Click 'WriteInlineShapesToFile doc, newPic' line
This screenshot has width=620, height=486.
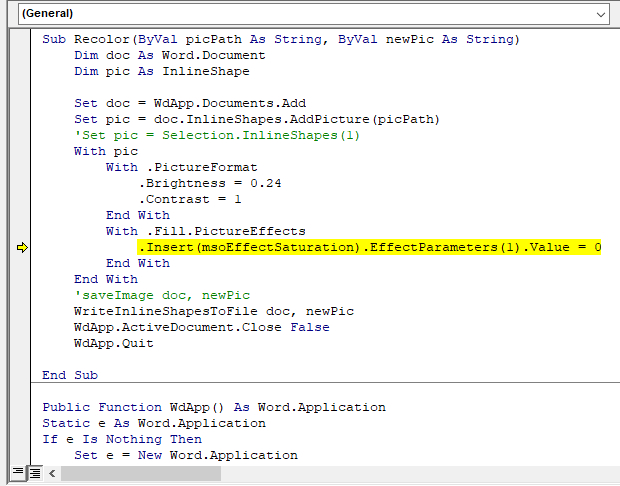tap(214, 311)
